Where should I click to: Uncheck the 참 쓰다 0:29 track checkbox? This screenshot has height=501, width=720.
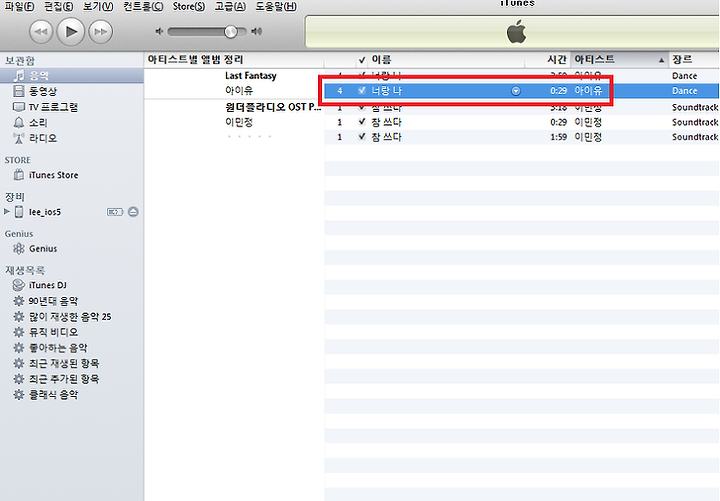(362, 122)
